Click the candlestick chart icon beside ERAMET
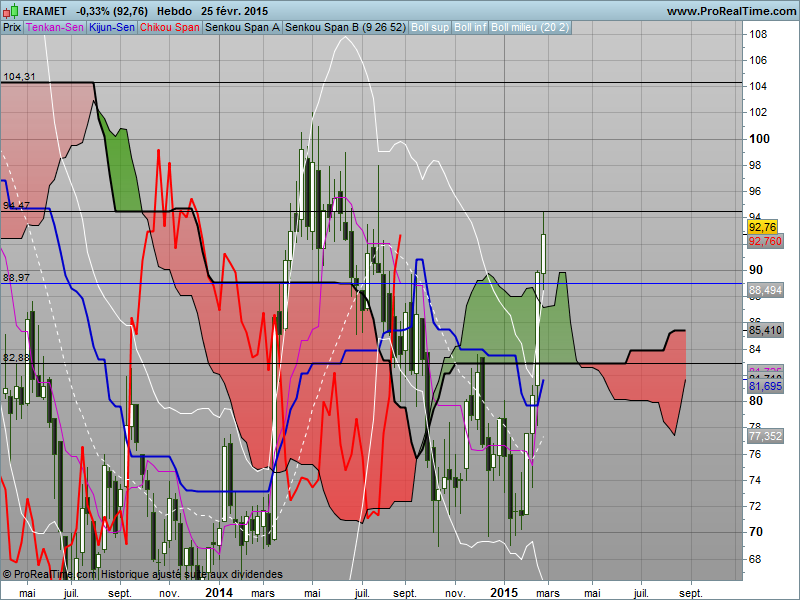Viewport: 800px width, 600px height. point(11,11)
